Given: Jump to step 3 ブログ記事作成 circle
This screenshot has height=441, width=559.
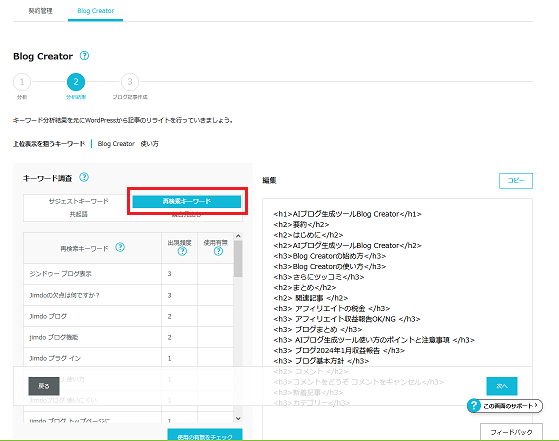Looking at the screenshot, I should 130,82.
